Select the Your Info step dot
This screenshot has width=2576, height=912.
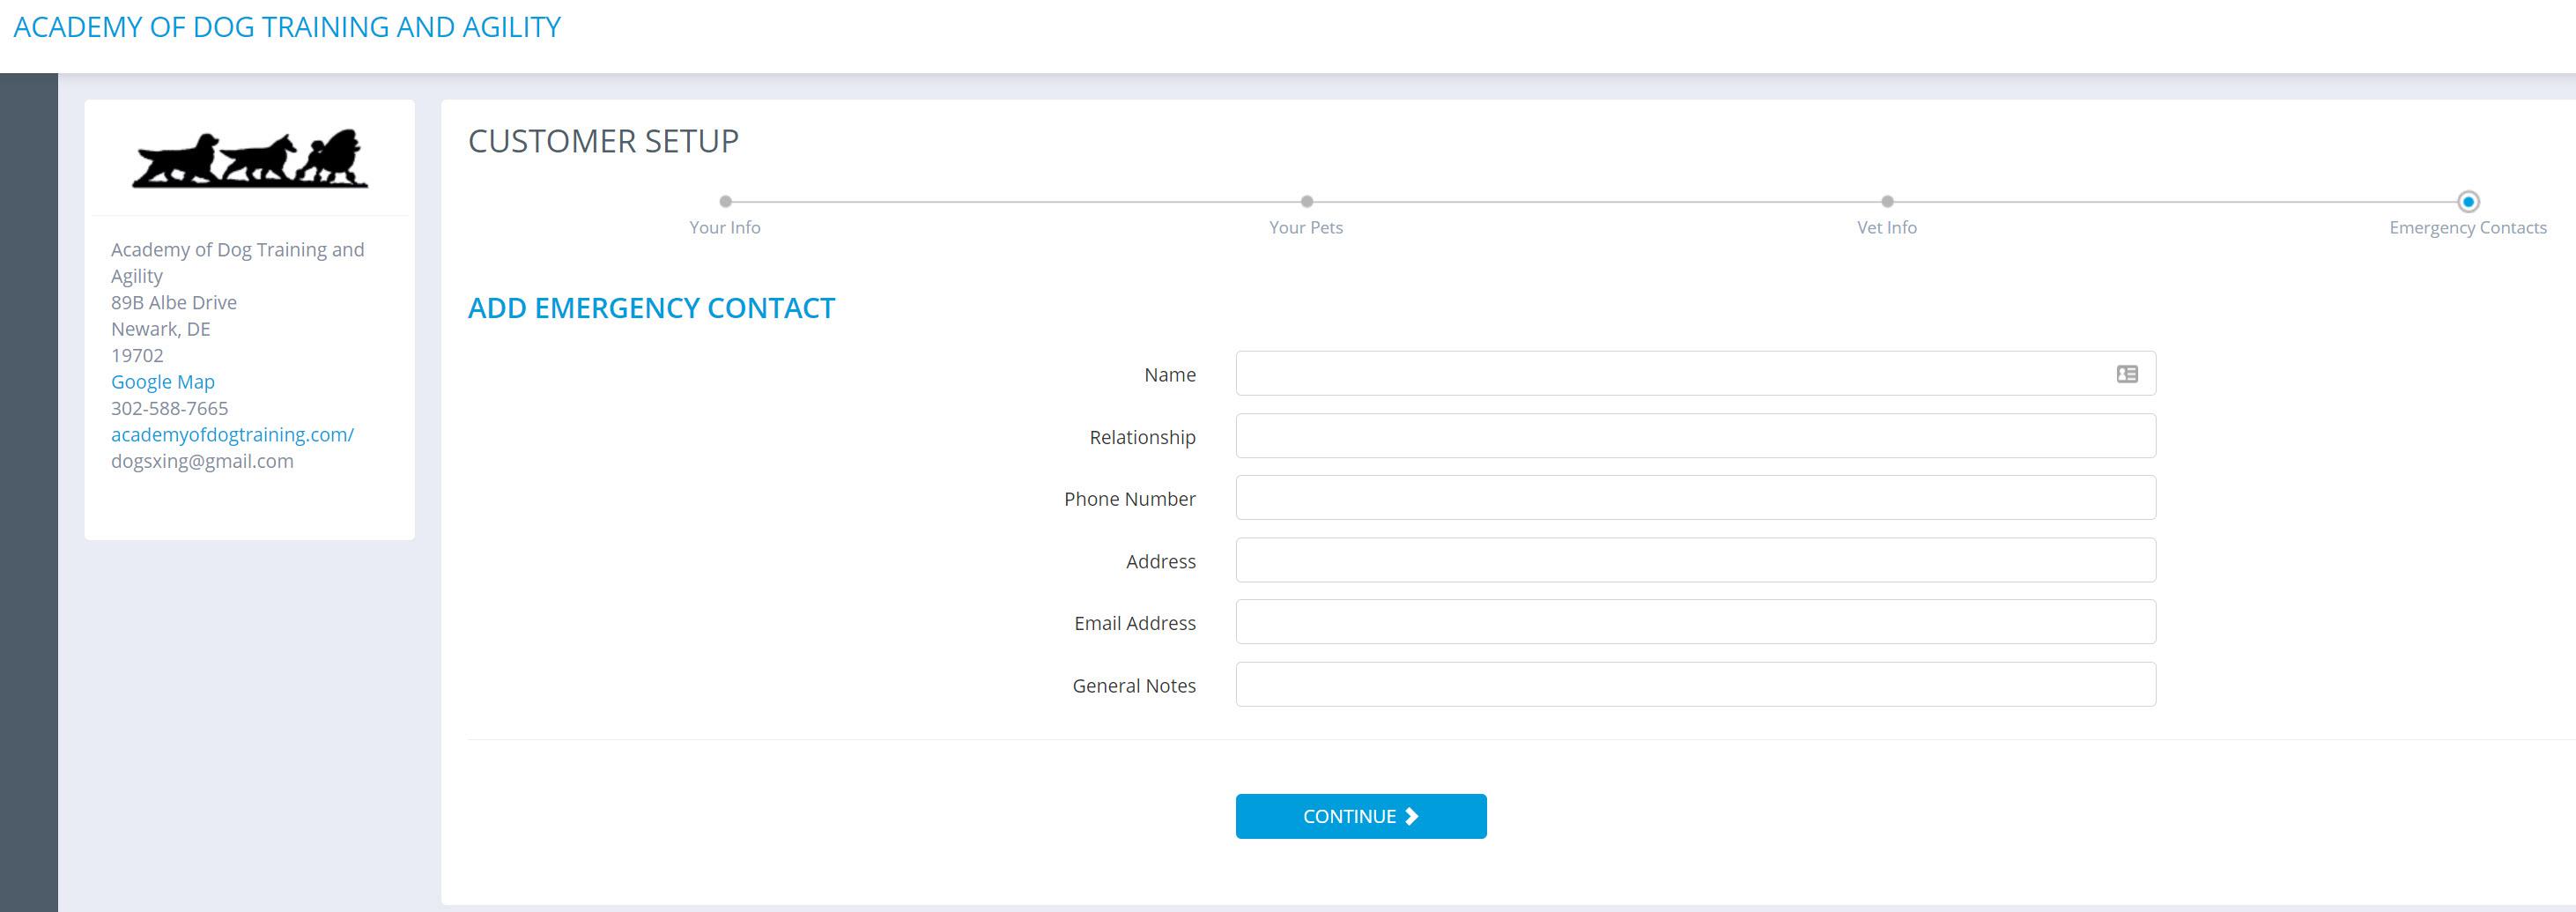[x=725, y=202]
